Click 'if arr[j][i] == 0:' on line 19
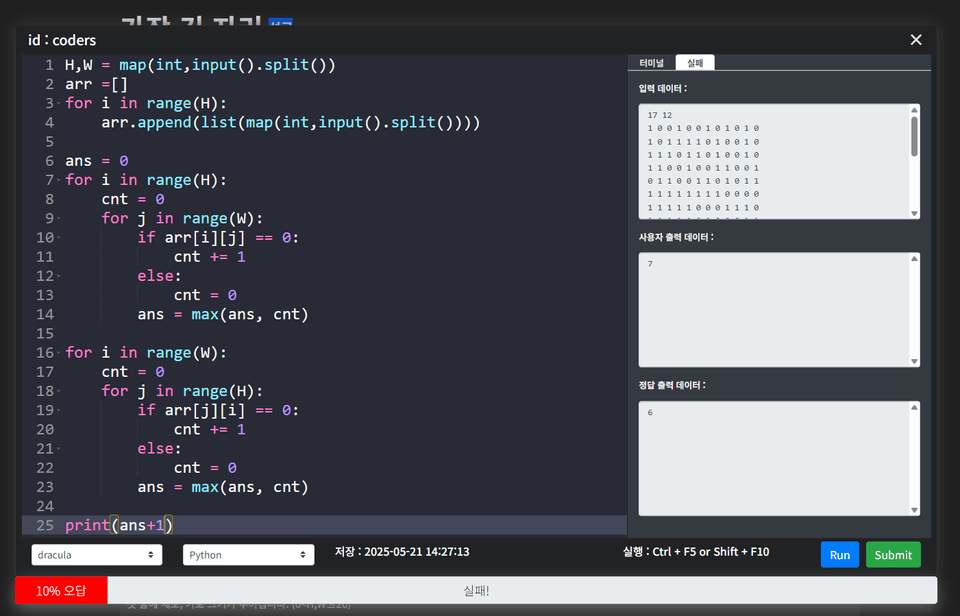The width and height of the screenshot is (960, 616). click(218, 410)
